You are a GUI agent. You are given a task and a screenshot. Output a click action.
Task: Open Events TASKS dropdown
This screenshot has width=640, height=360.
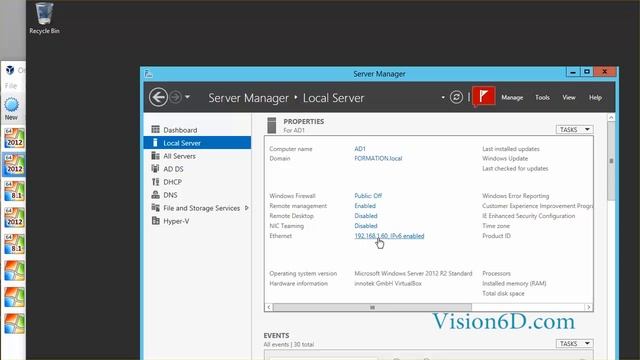click(574, 344)
